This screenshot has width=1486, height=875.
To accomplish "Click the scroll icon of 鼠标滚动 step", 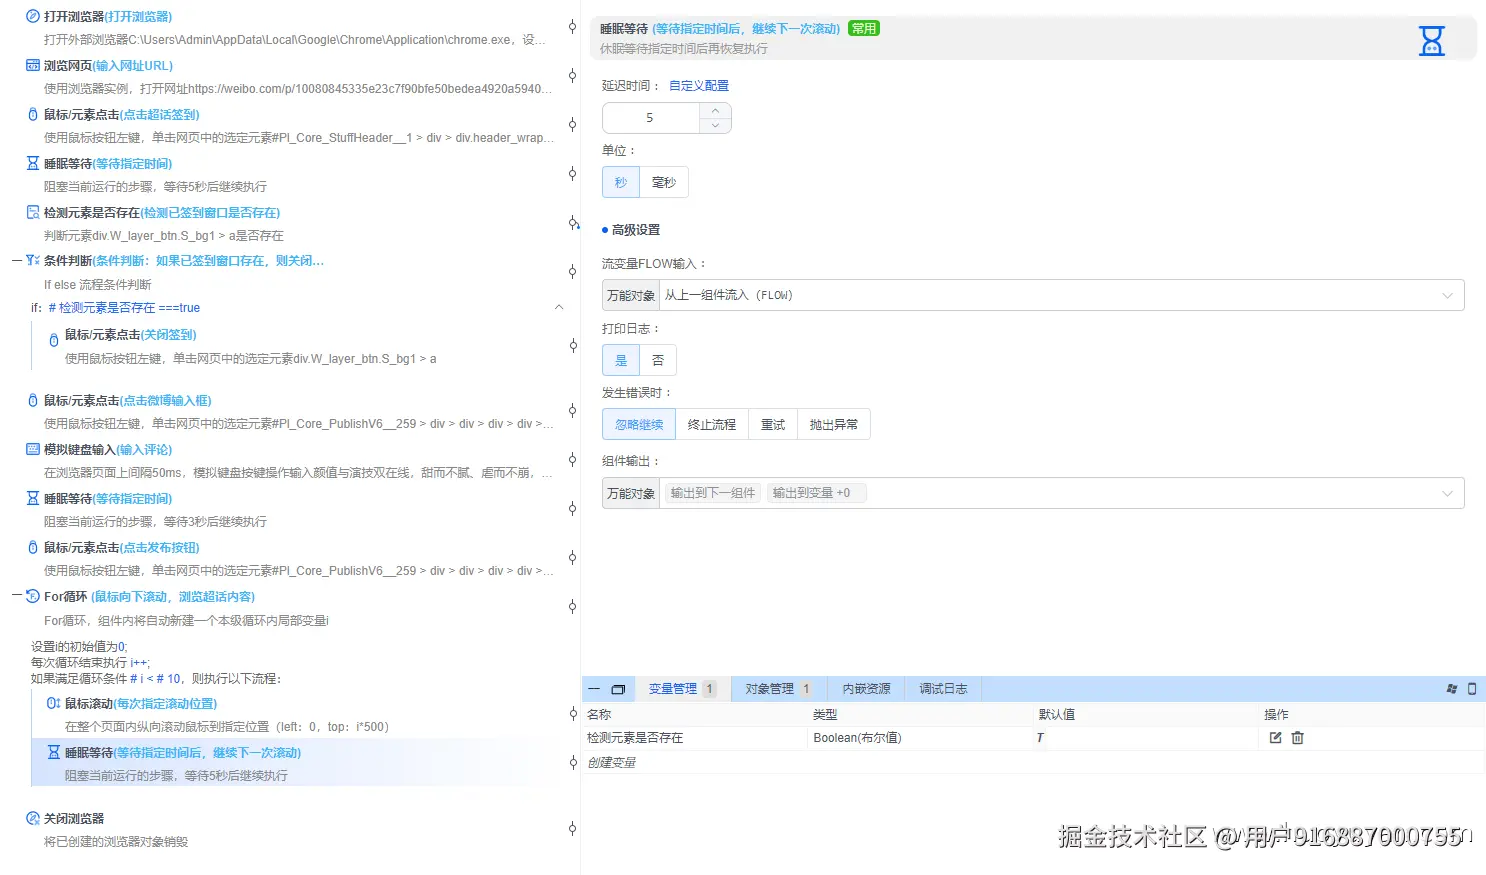I will [x=54, y=704].
